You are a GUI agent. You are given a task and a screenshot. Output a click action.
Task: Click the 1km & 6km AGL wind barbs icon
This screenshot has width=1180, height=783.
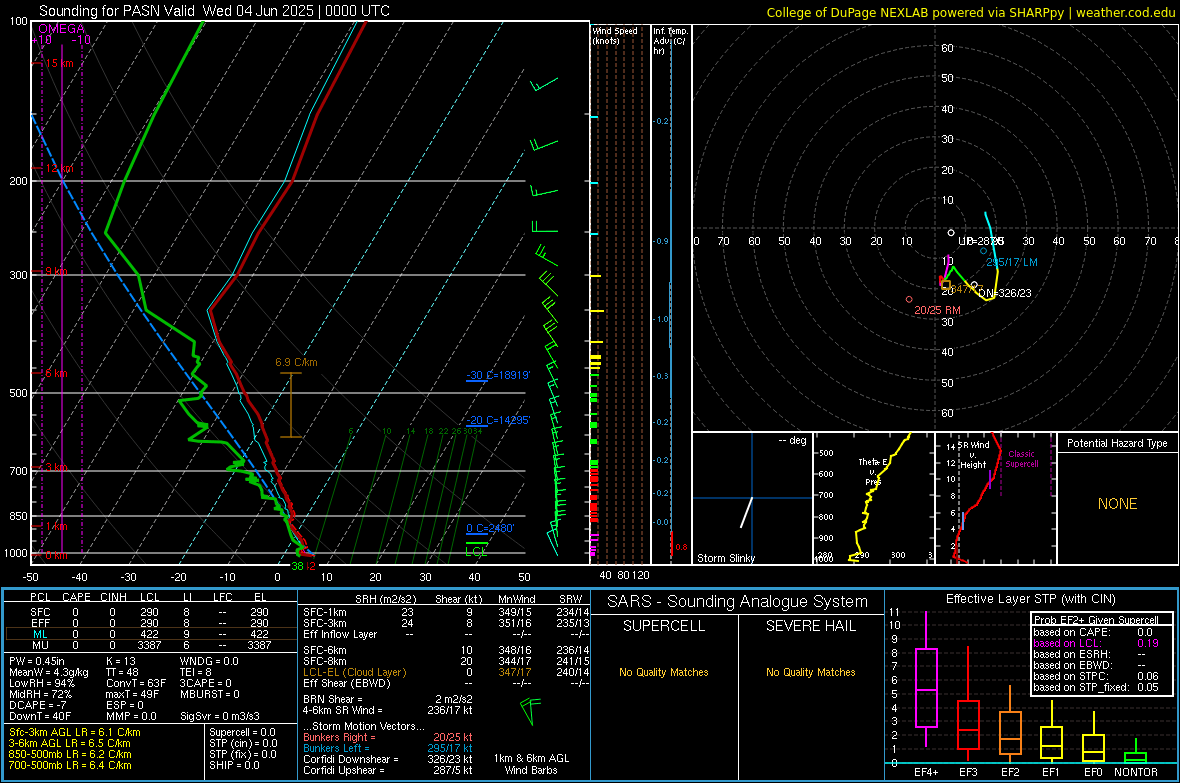tap(531, 711)
